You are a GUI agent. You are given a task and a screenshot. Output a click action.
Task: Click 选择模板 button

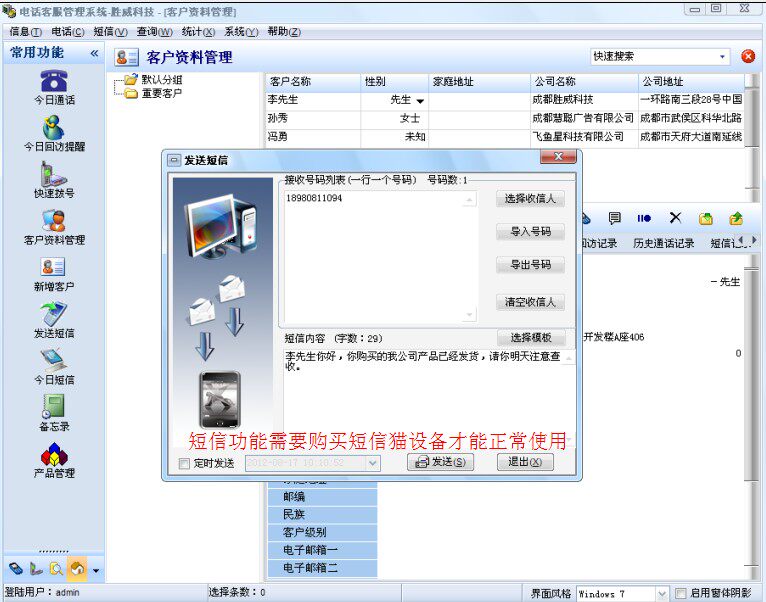531,338
